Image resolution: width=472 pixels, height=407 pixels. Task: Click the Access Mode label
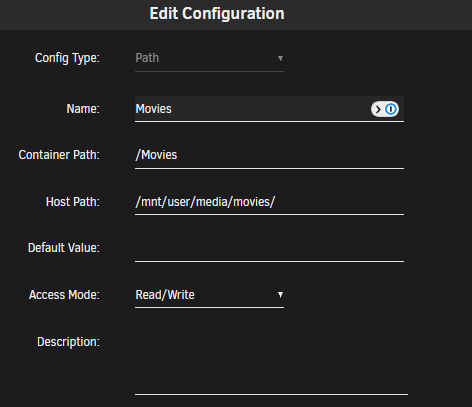click(x=64, y=295)
